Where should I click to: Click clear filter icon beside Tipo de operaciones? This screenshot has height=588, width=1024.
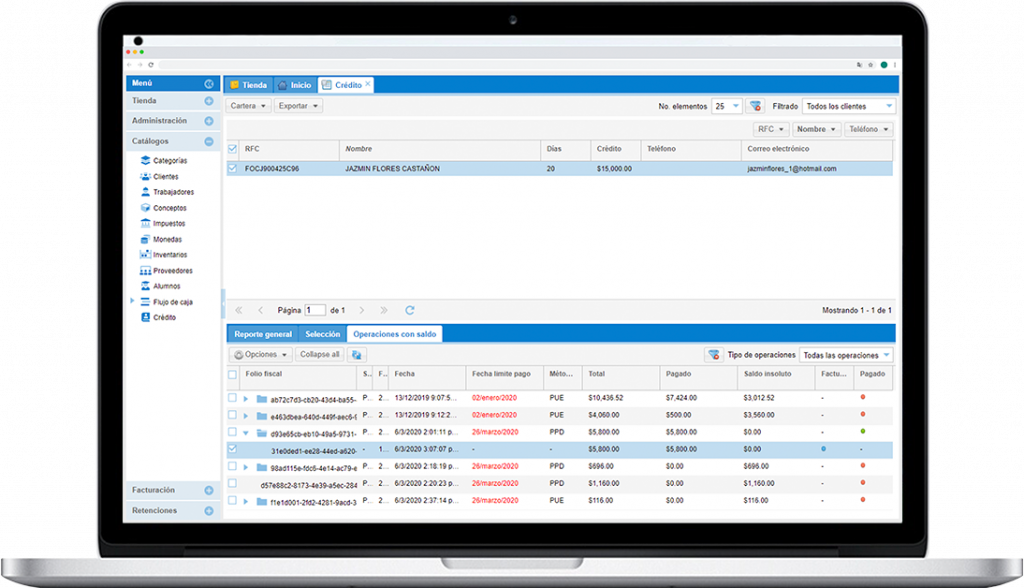click(x=714, y=355)
